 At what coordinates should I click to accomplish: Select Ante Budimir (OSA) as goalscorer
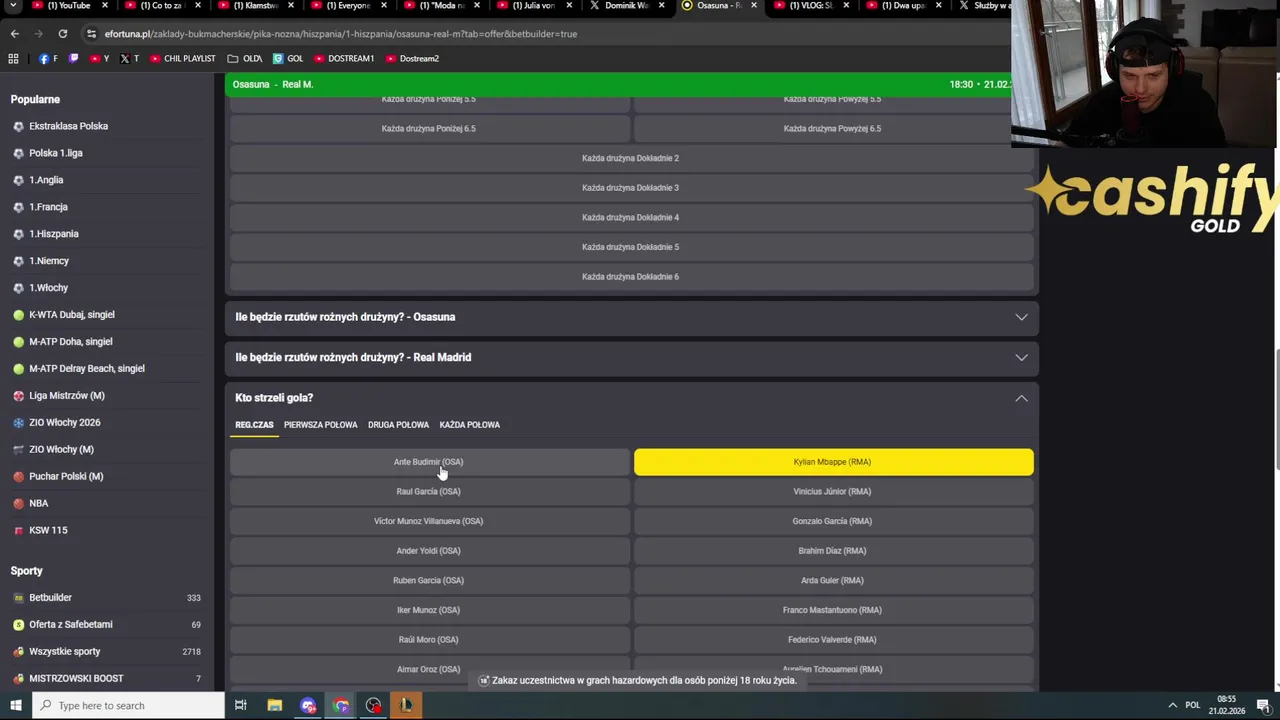click(x=429, y=462)
